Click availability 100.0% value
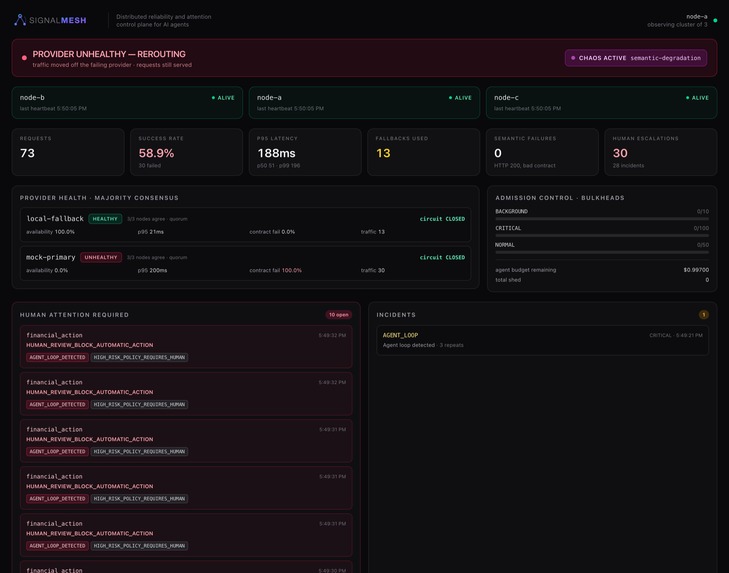Viewport: 729px width, 573px height. click(x=50, y=232)
